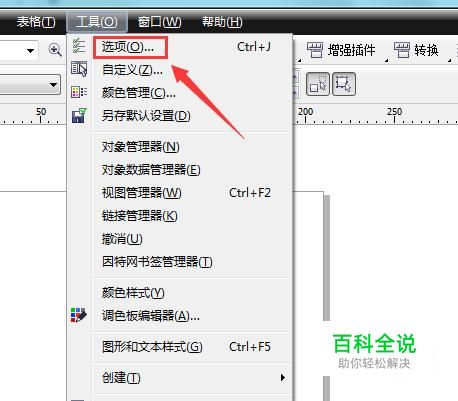Open the 窗口(W) menu
This screenshot has height=401, width=458.
click(160, 22)
